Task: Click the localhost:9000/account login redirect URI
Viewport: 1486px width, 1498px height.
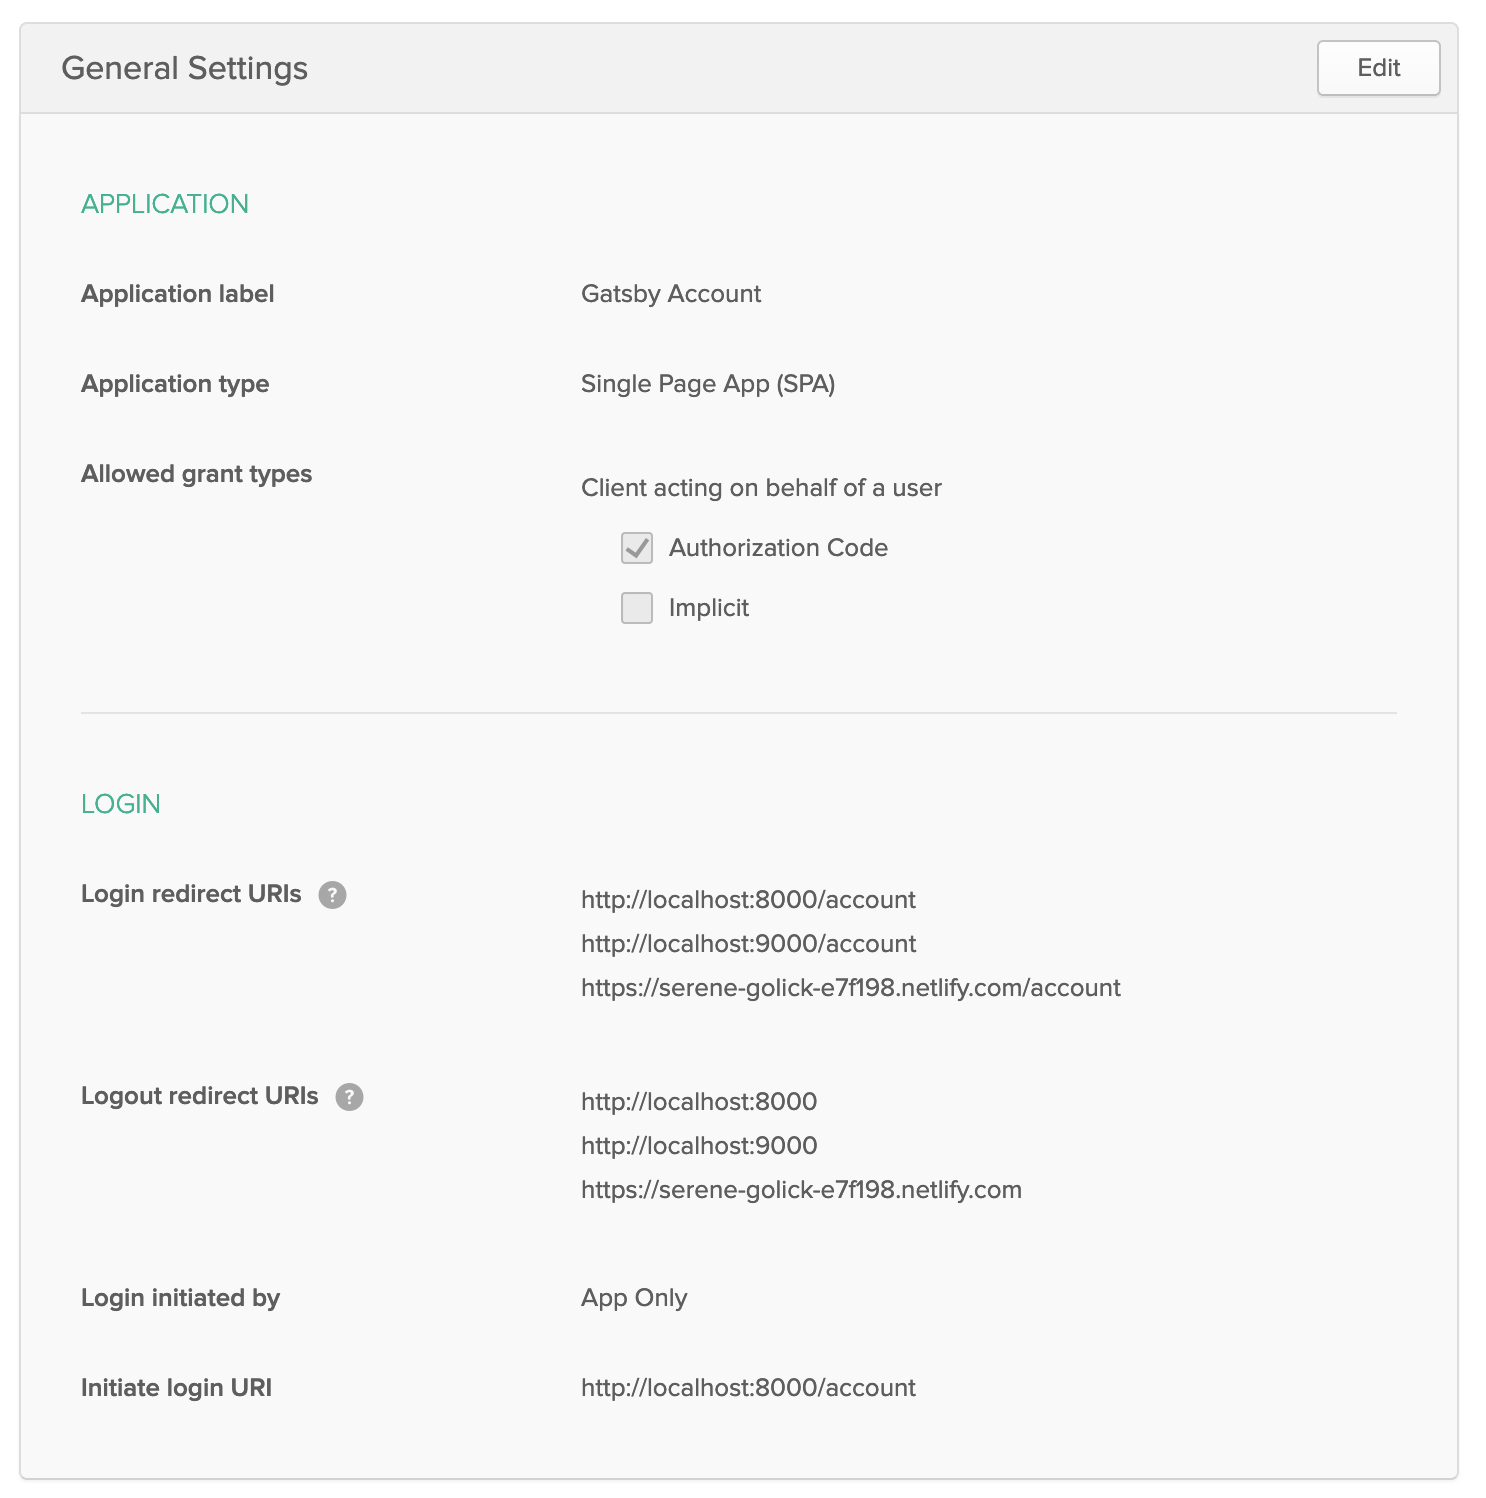Action: 748,944
